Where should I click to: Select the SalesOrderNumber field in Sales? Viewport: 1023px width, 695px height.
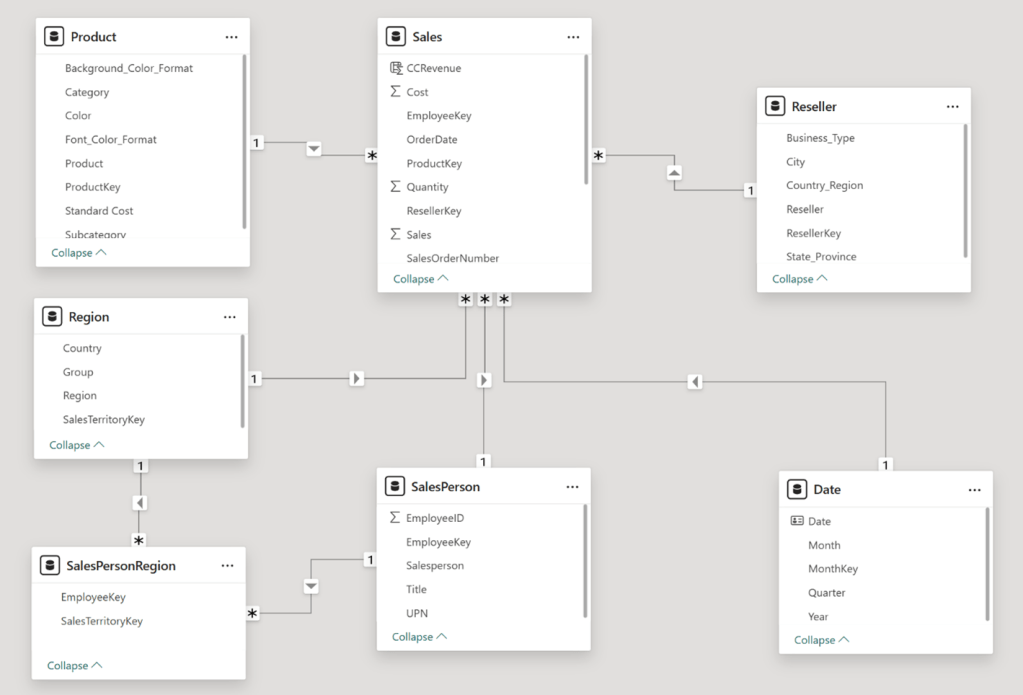452,258
